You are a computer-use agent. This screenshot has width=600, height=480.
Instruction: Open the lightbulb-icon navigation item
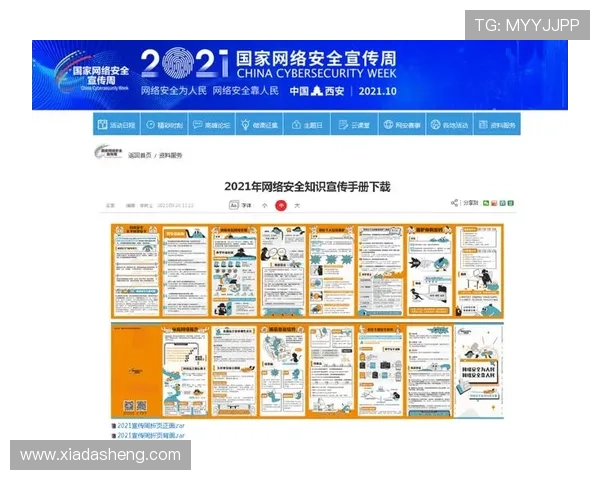coord(259,124)
